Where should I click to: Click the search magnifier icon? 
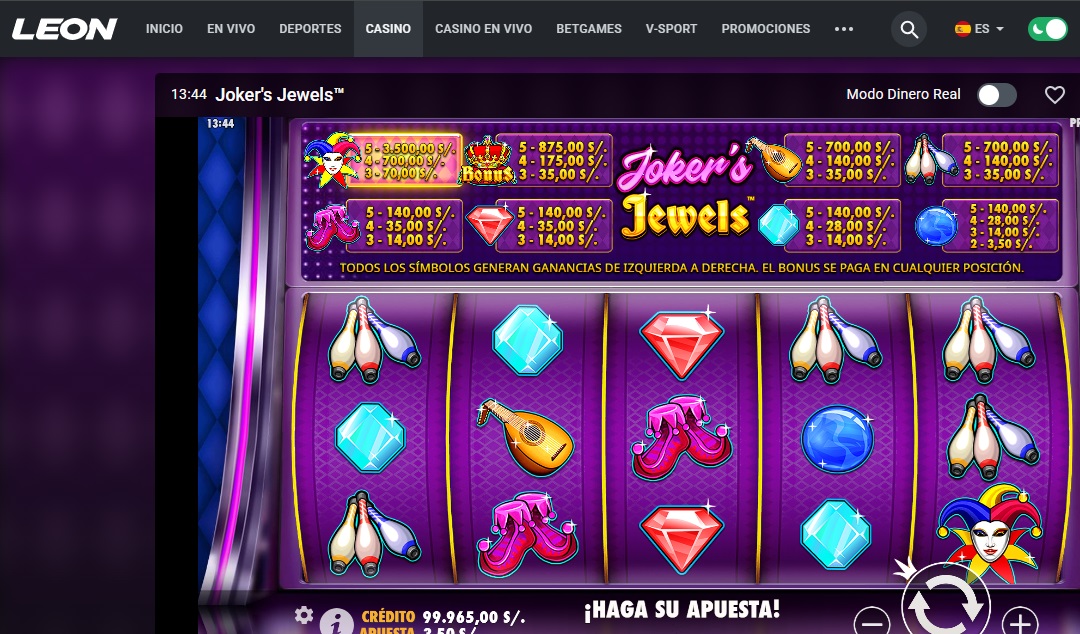[x=909, y=29]
